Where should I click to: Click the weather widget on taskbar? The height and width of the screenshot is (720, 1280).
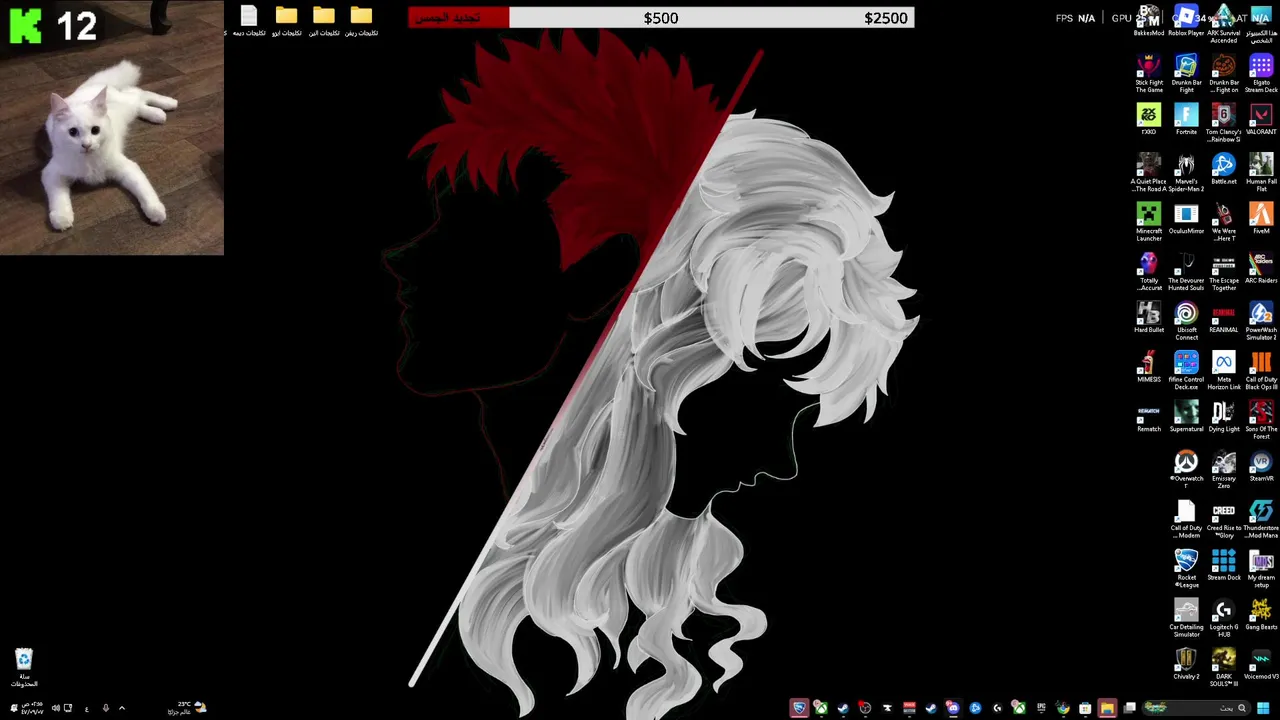tap(187, 708)
